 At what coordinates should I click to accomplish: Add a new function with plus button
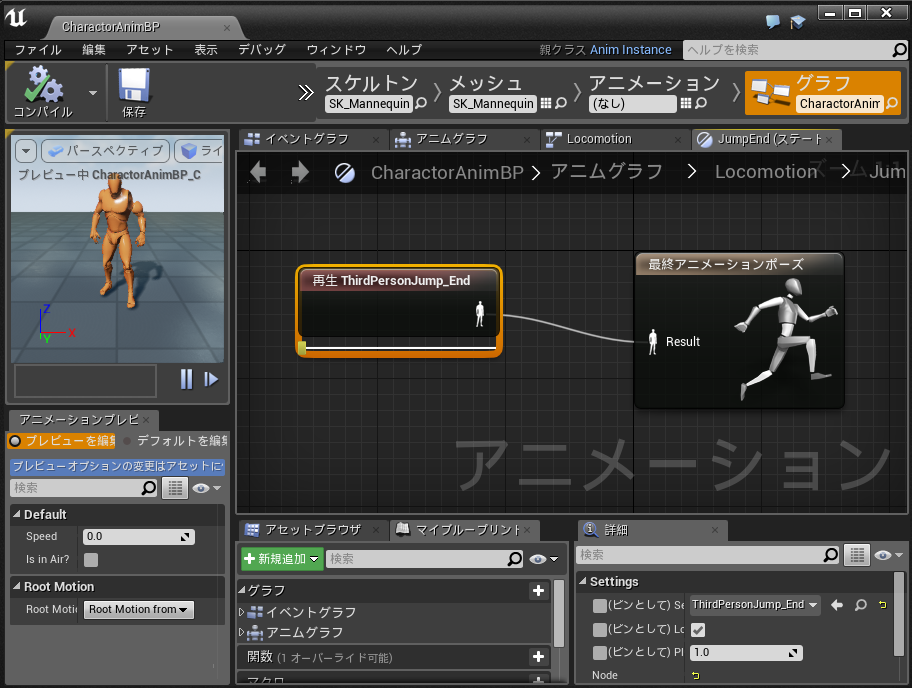coord(539,657)
